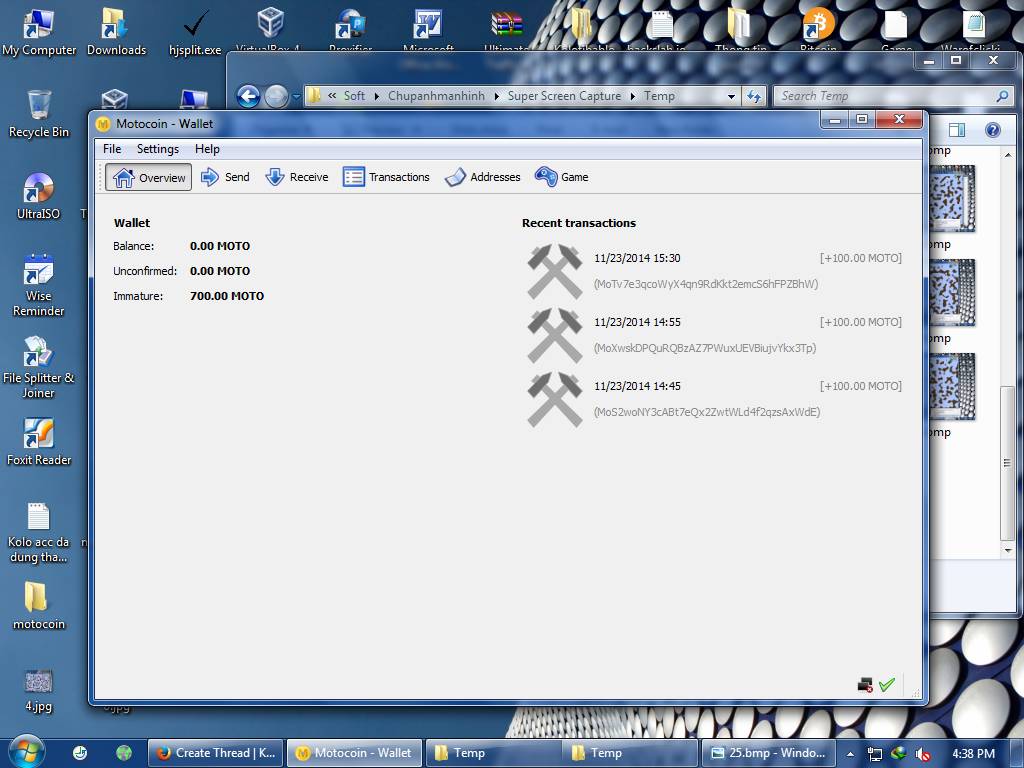
Task: Open the motocoin desktop folder
Action: pyautogui.click(x=38, y=606)
